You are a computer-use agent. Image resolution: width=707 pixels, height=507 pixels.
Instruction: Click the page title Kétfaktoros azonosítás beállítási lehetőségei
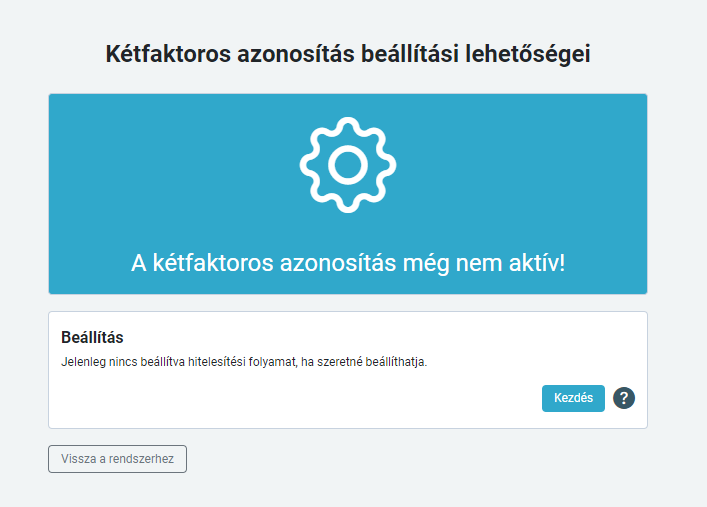click(x=348, y=54)
